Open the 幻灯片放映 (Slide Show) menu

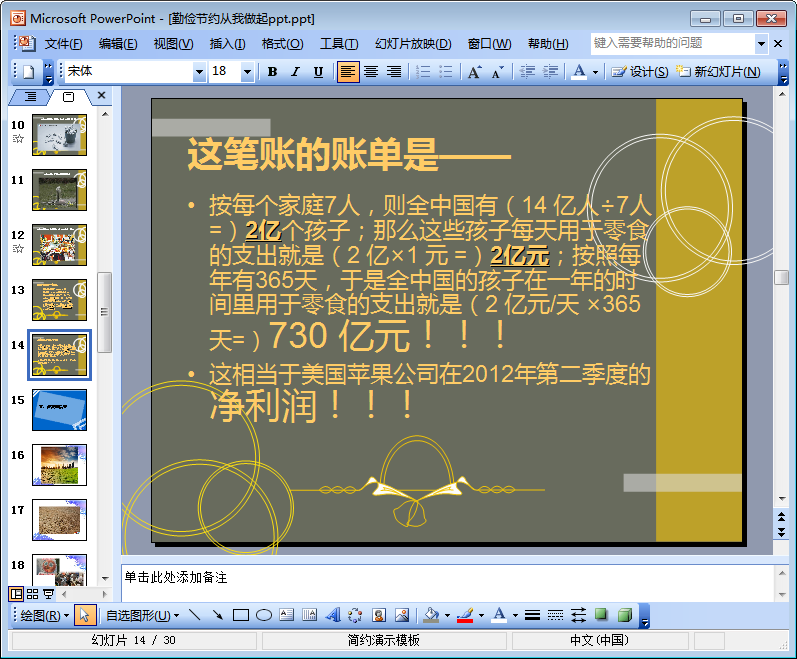pyautogui.click(x=413, y=44)
